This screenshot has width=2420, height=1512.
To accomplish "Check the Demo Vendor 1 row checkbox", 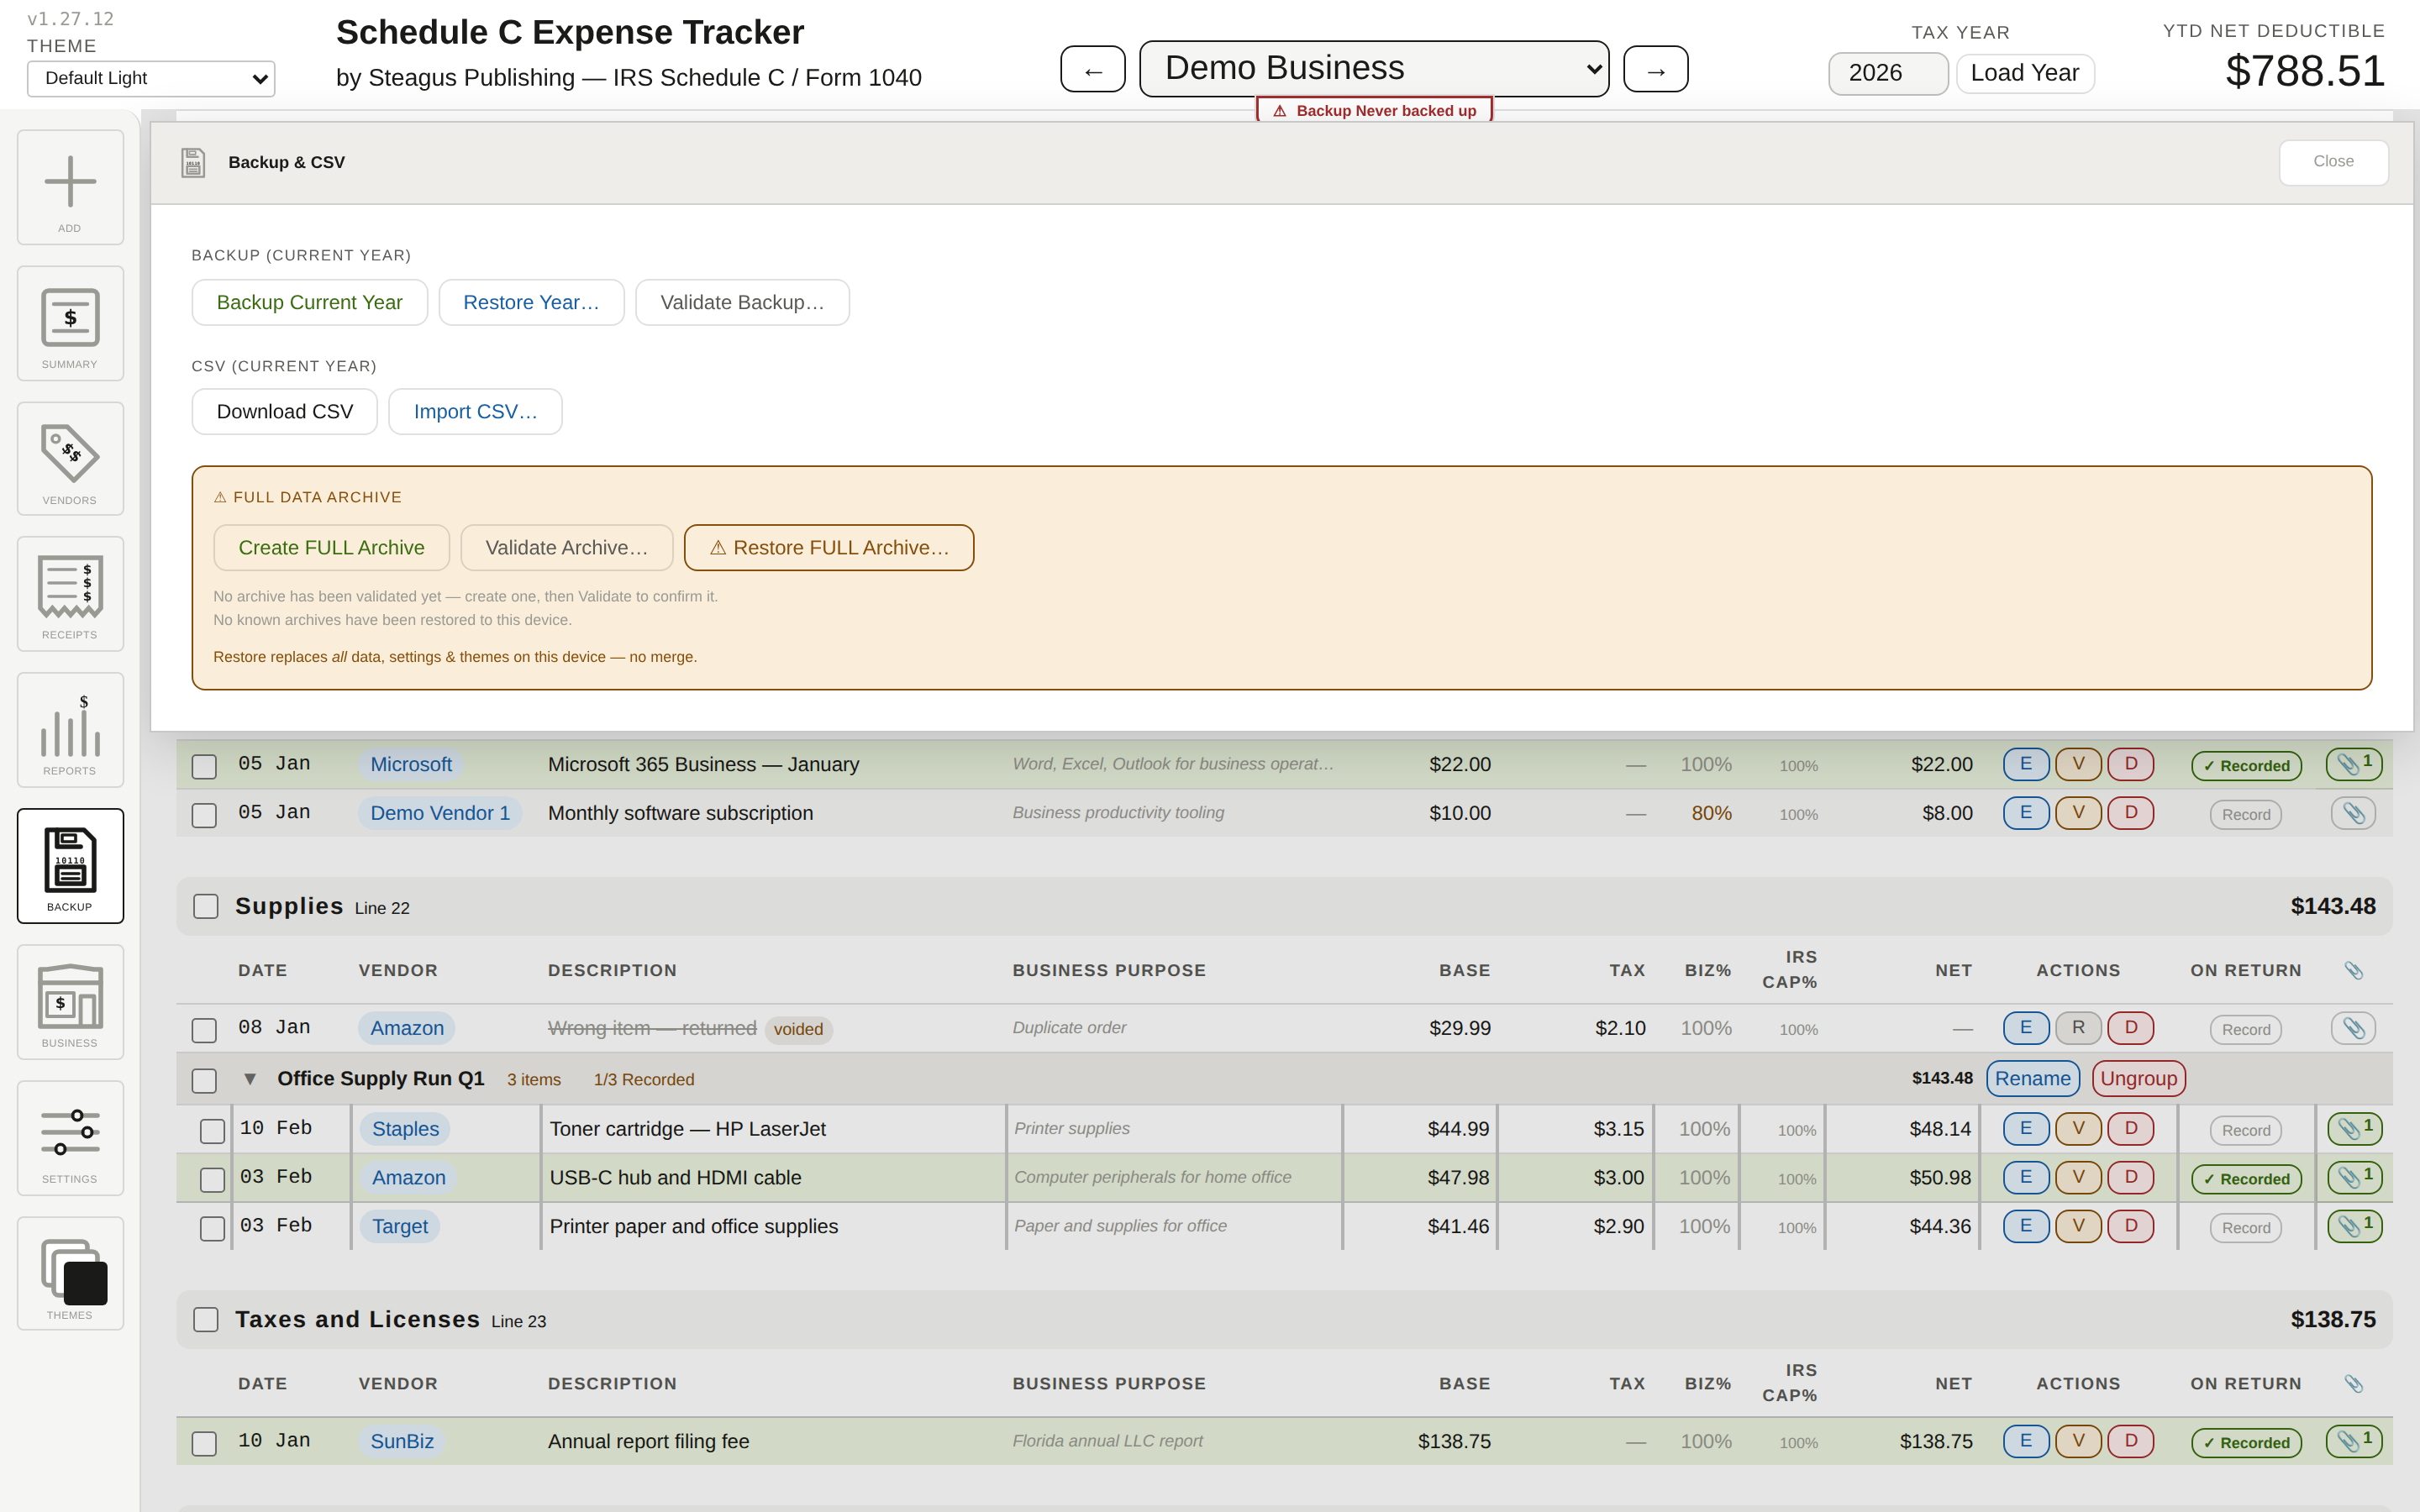I will (204, 815).
